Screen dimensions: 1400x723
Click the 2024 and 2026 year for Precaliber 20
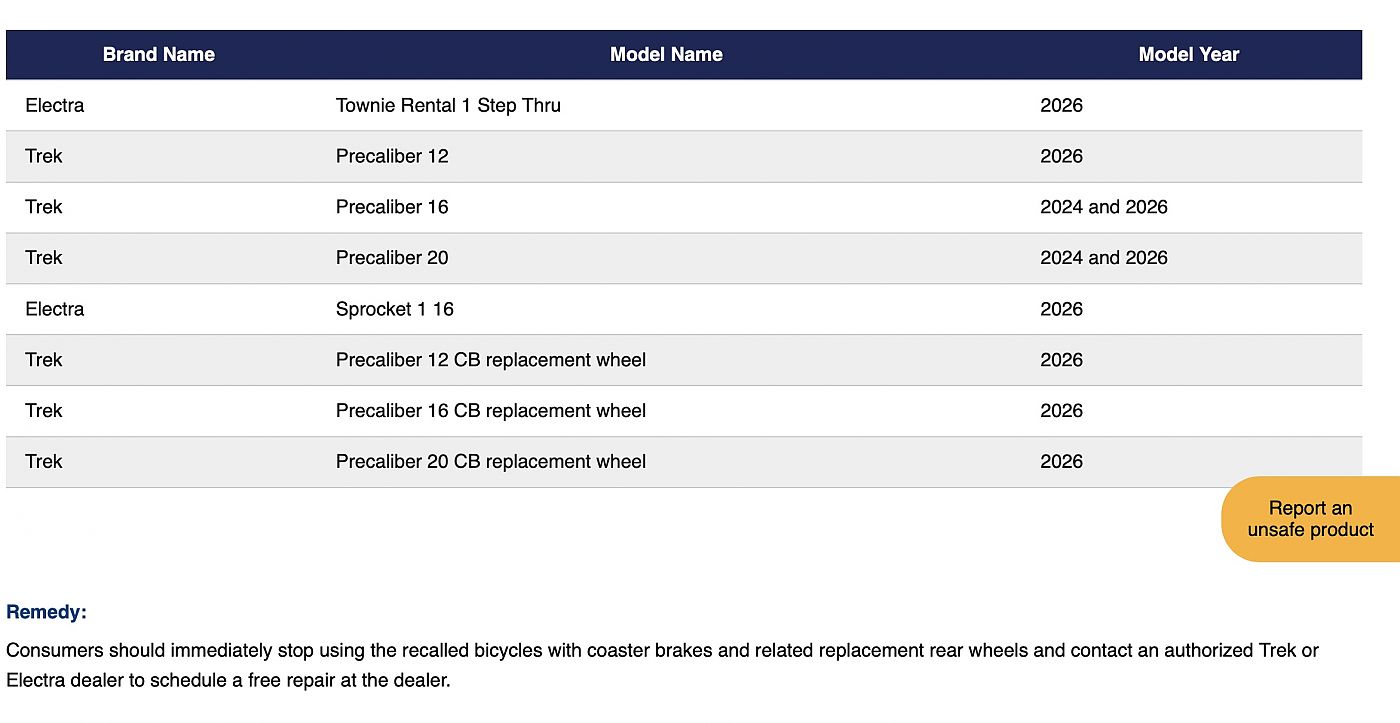(x=1103, y=258)
